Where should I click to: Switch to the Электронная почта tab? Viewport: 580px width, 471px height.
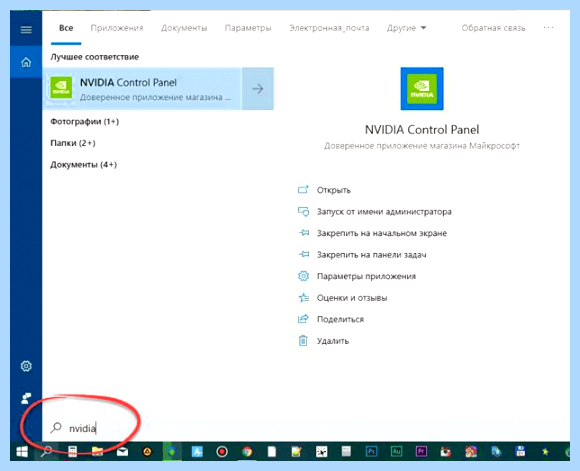(329, 28)
